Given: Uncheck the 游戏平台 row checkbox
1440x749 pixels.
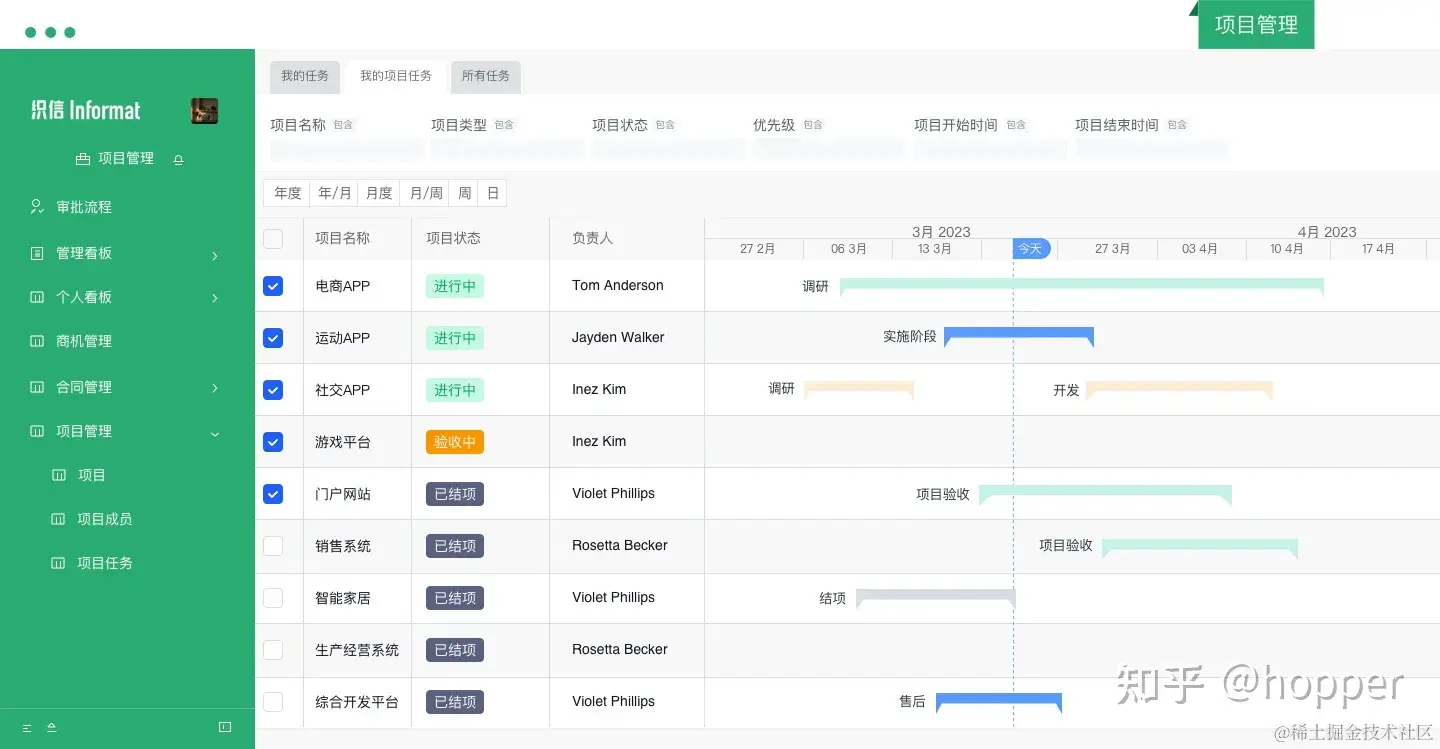Looking at the screenshot, I should [273, 442].
